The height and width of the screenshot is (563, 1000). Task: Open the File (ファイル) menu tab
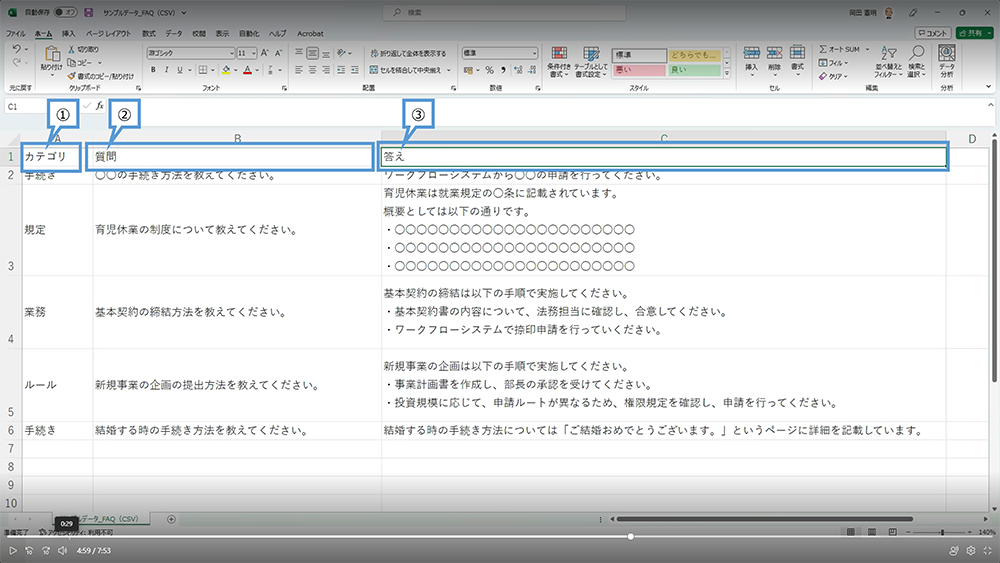[16, 33]
